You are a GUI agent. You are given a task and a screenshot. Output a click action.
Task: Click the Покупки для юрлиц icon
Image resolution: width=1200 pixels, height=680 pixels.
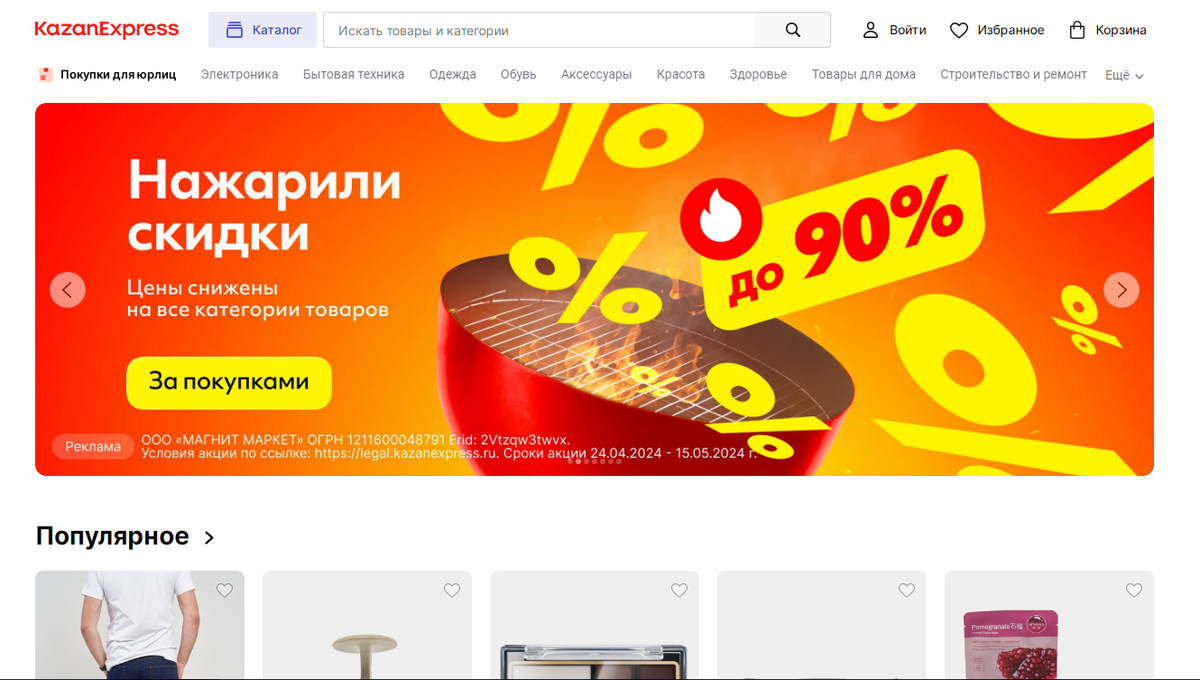click(45, 74)
